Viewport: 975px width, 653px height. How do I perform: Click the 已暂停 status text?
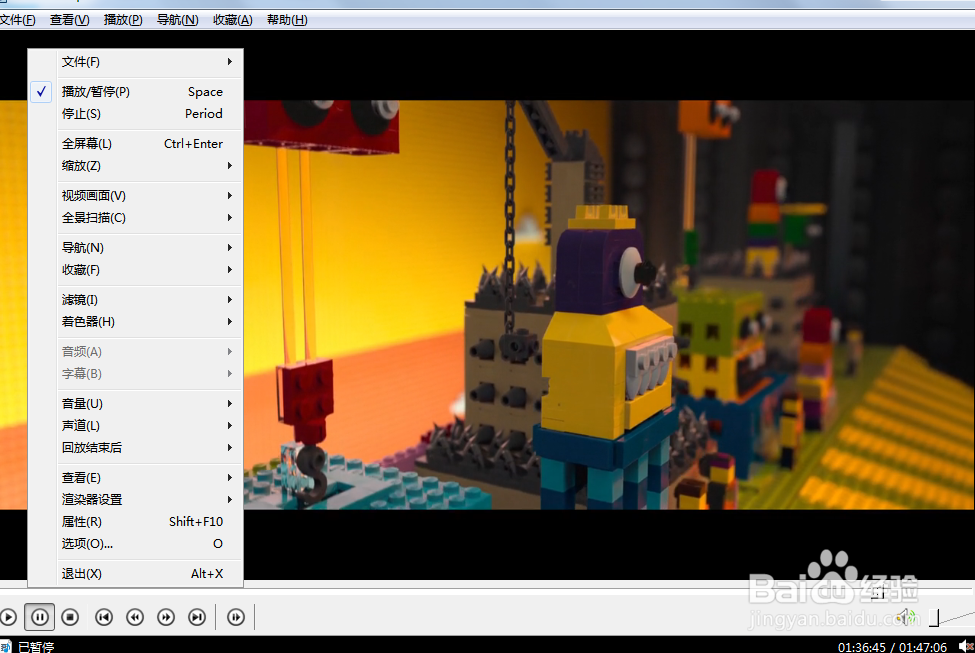pyautogui.click(x=36, y=647)
